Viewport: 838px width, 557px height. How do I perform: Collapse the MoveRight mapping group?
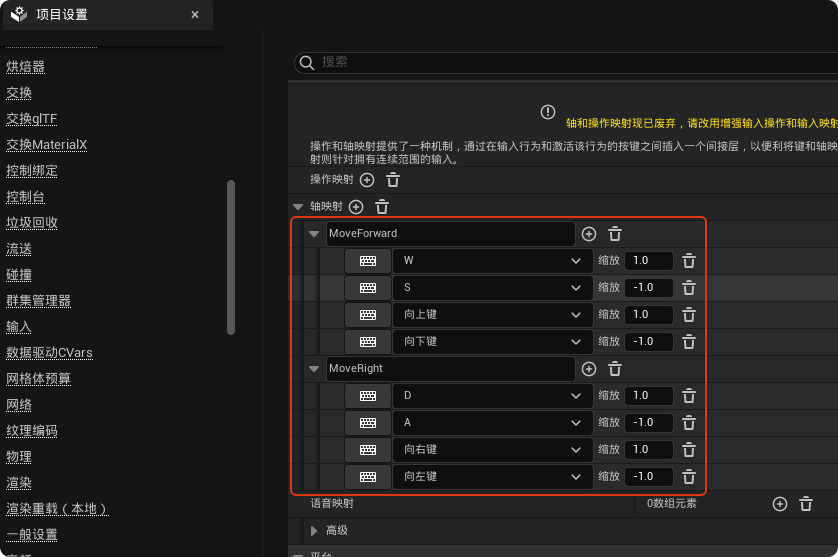314,369
